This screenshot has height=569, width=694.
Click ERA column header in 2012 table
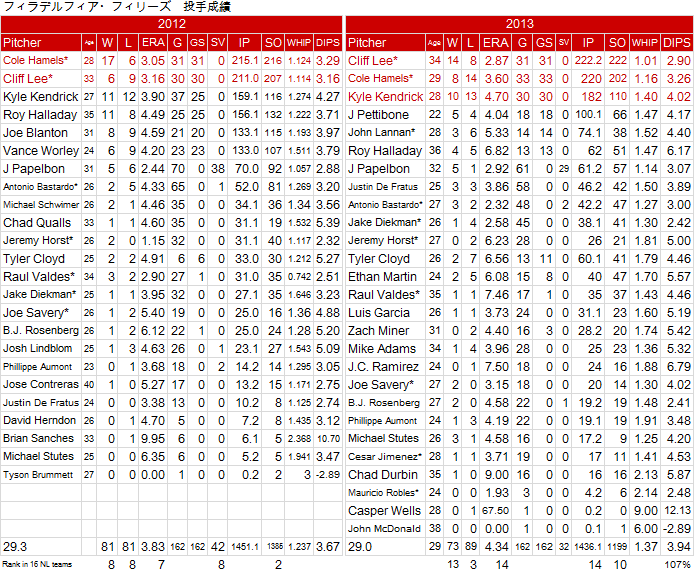click(153, 42)
